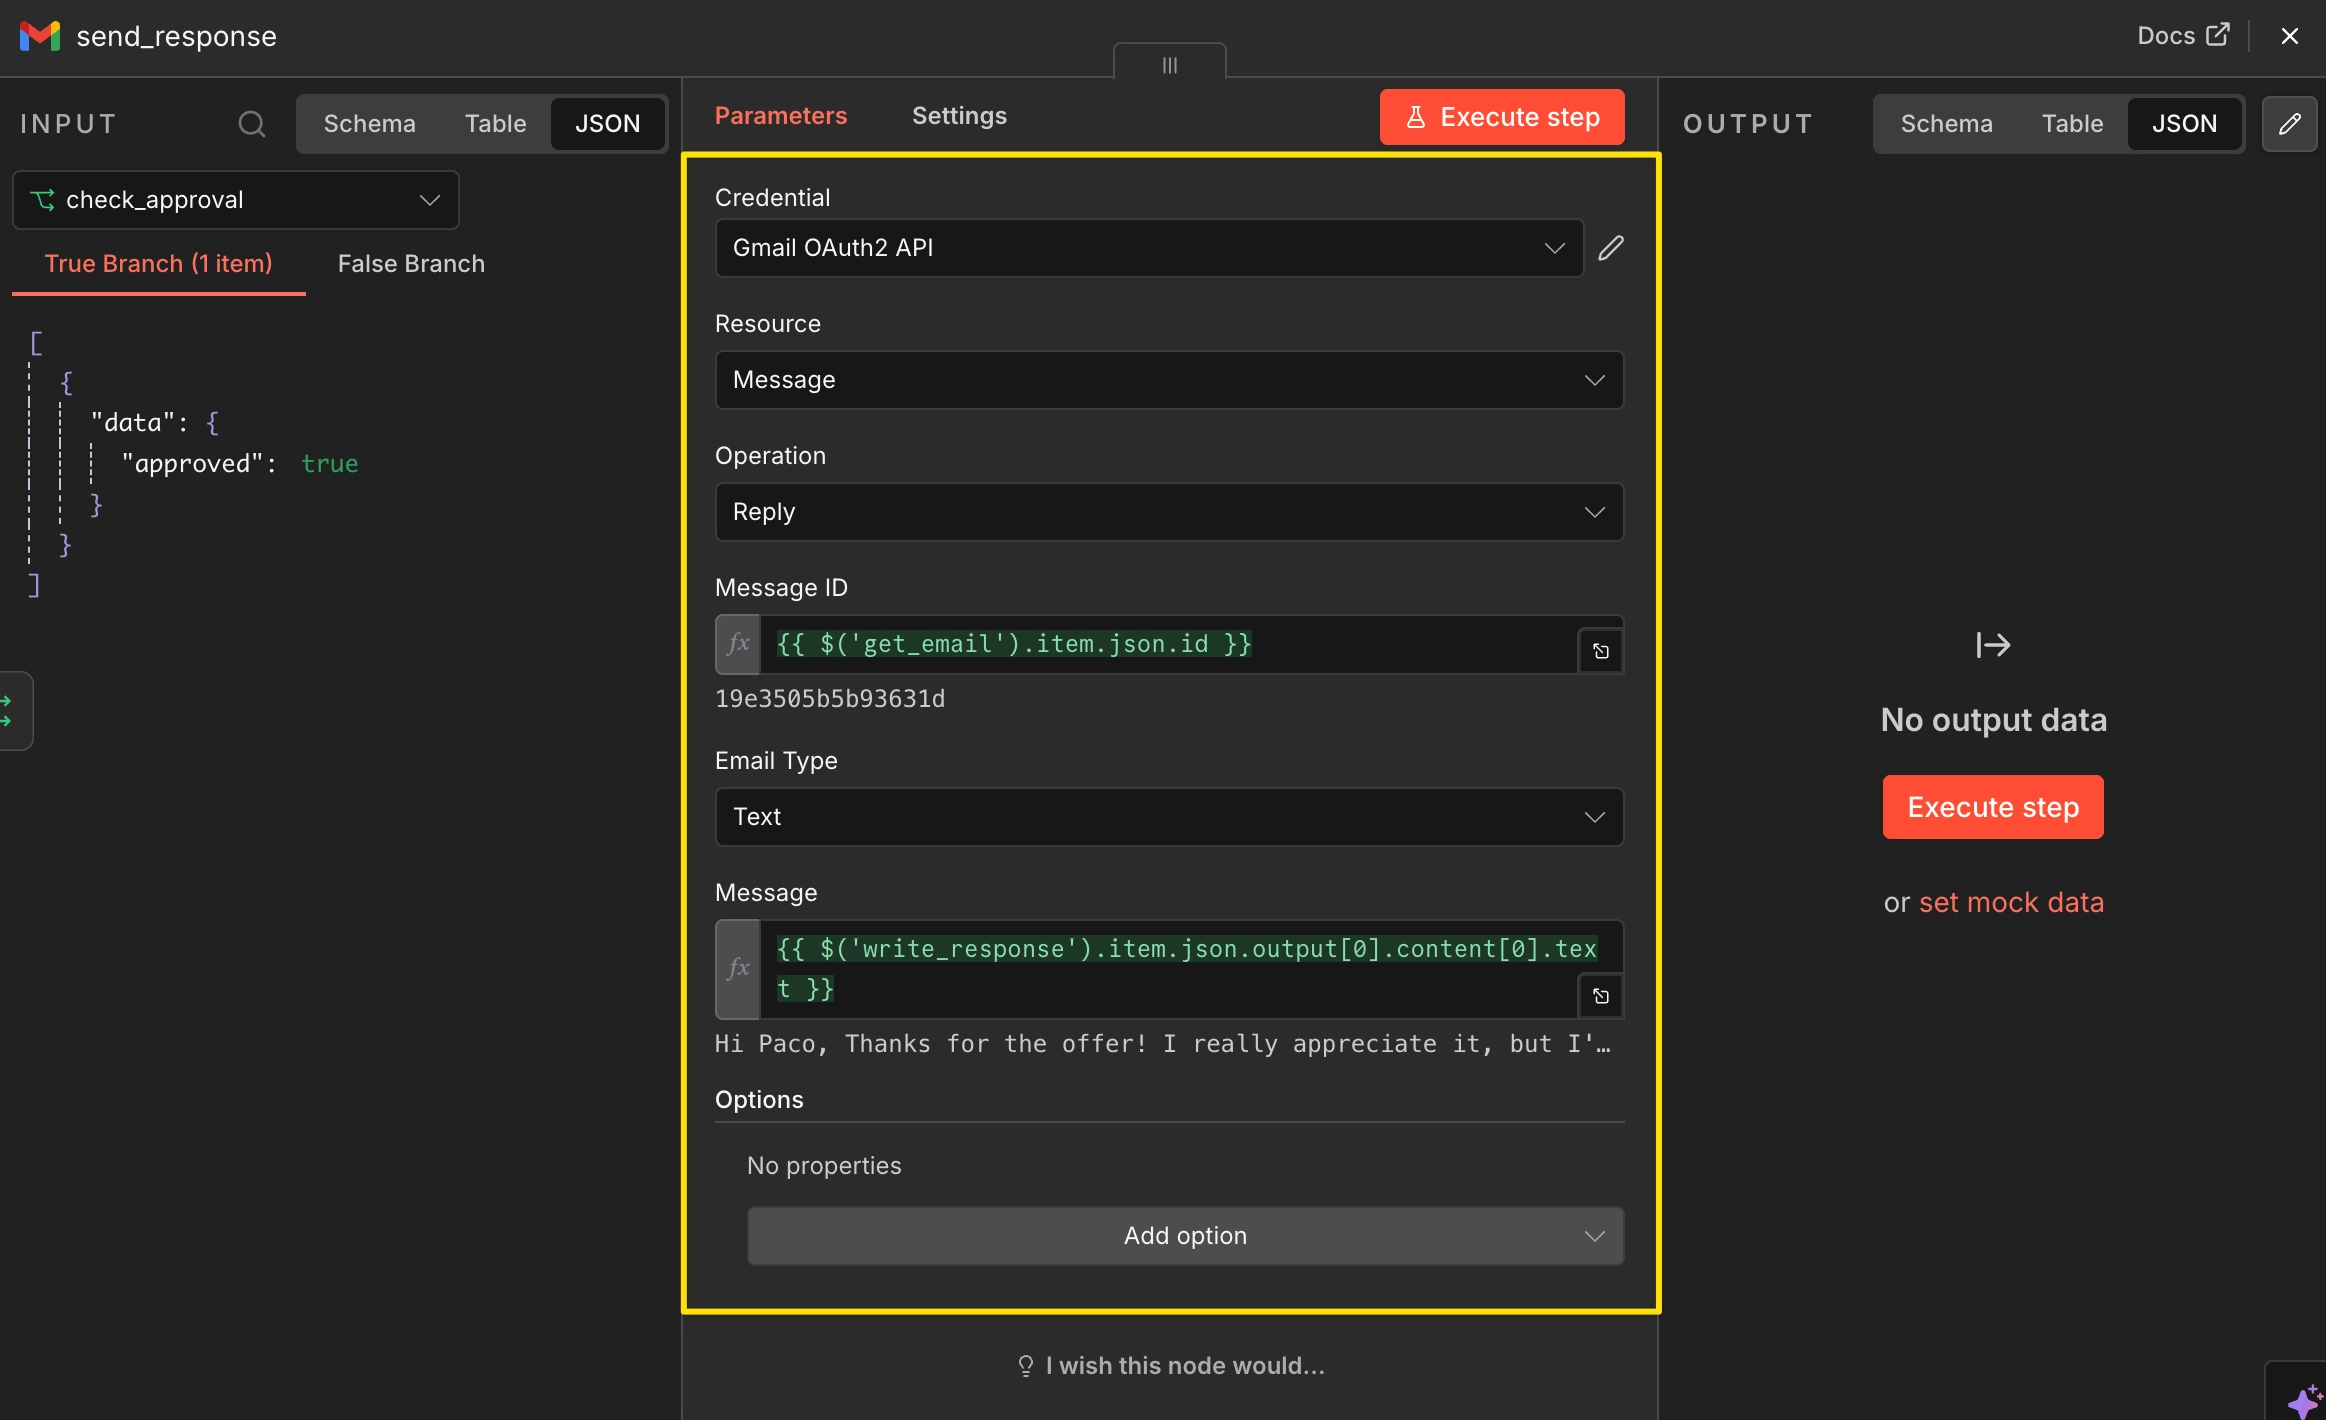Switch OUTPUT view to Table
2326x1420 pixels.
click(2072, 124)
